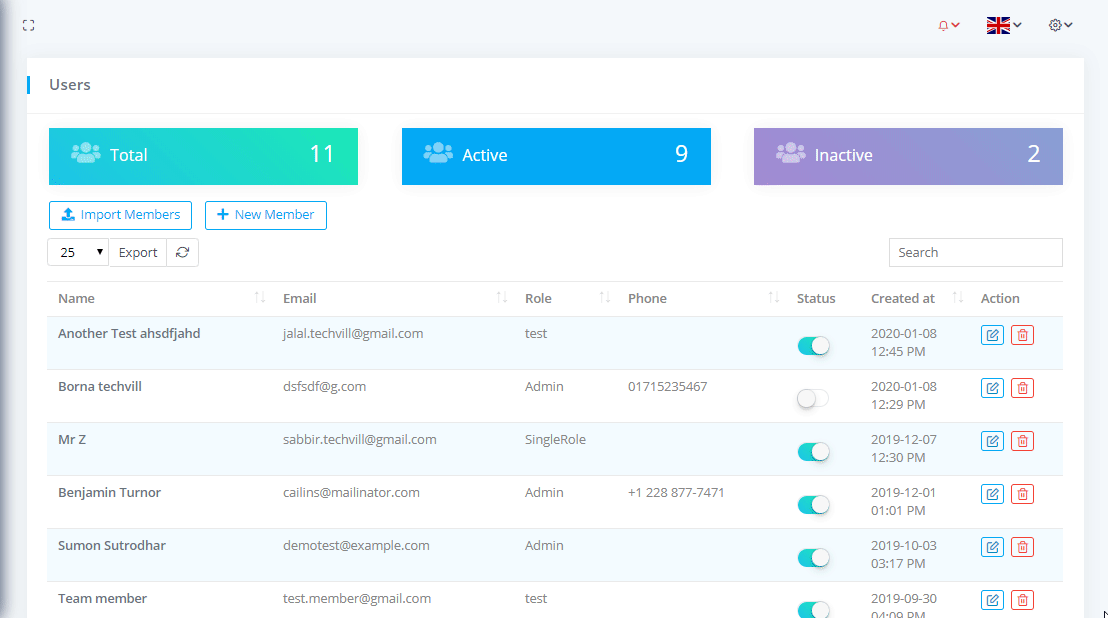Viewport: 1108px width, 618px height.
Task: Enable status toggle for Borna techvill
Action: [x=813, y=399]
